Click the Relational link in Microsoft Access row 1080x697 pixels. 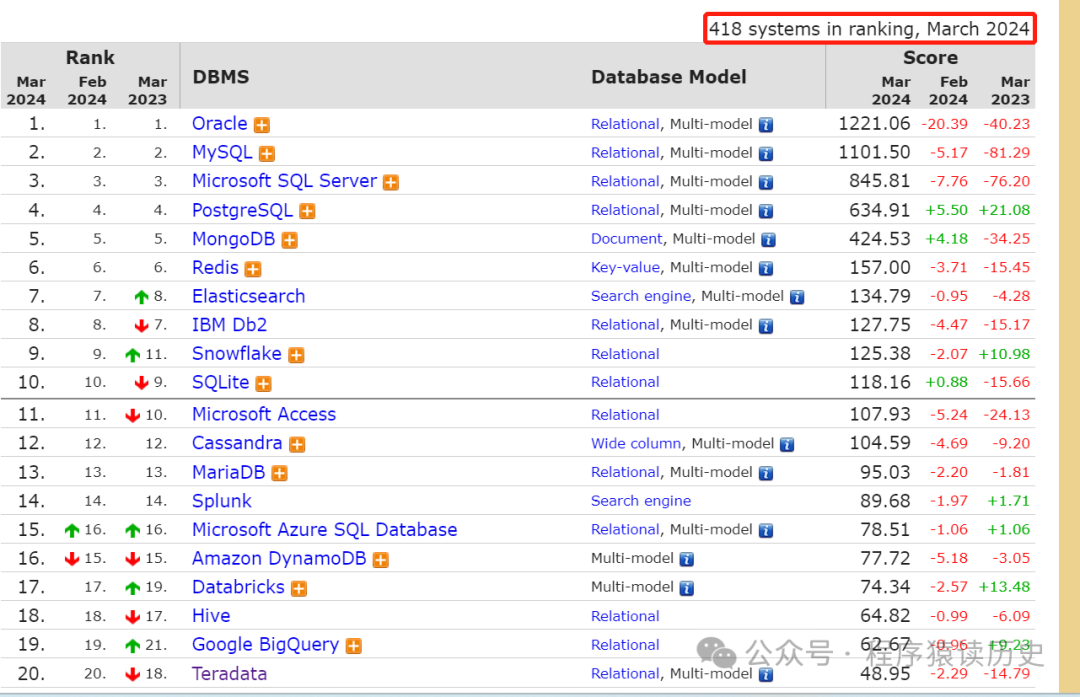(x=625, y=415)
